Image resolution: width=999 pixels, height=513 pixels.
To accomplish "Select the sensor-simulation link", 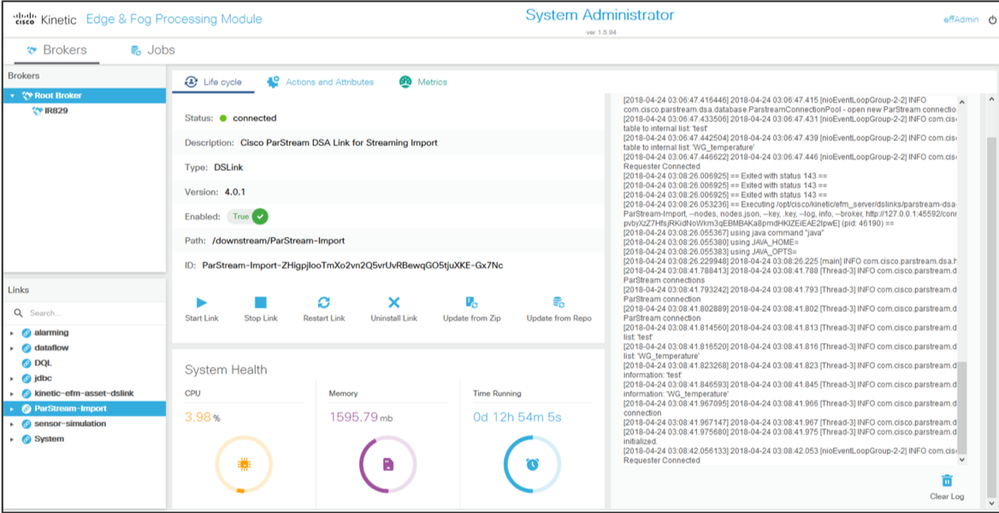I will (x=71, y=424).
